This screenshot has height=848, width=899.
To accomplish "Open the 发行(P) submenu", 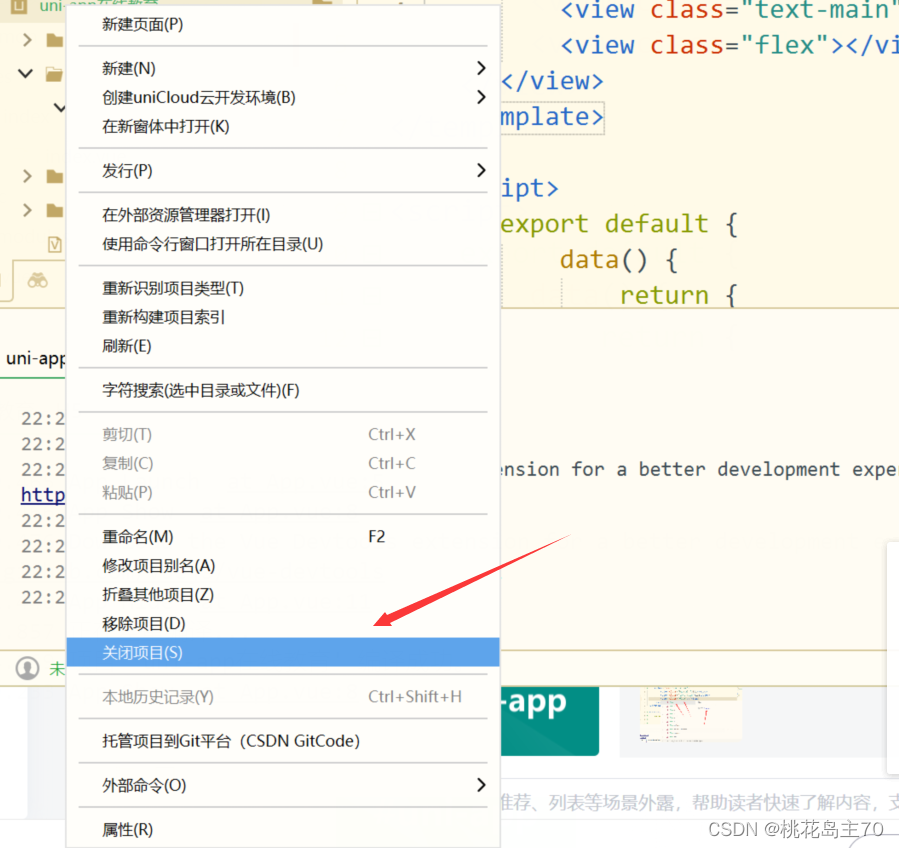I will pos(481,170).
